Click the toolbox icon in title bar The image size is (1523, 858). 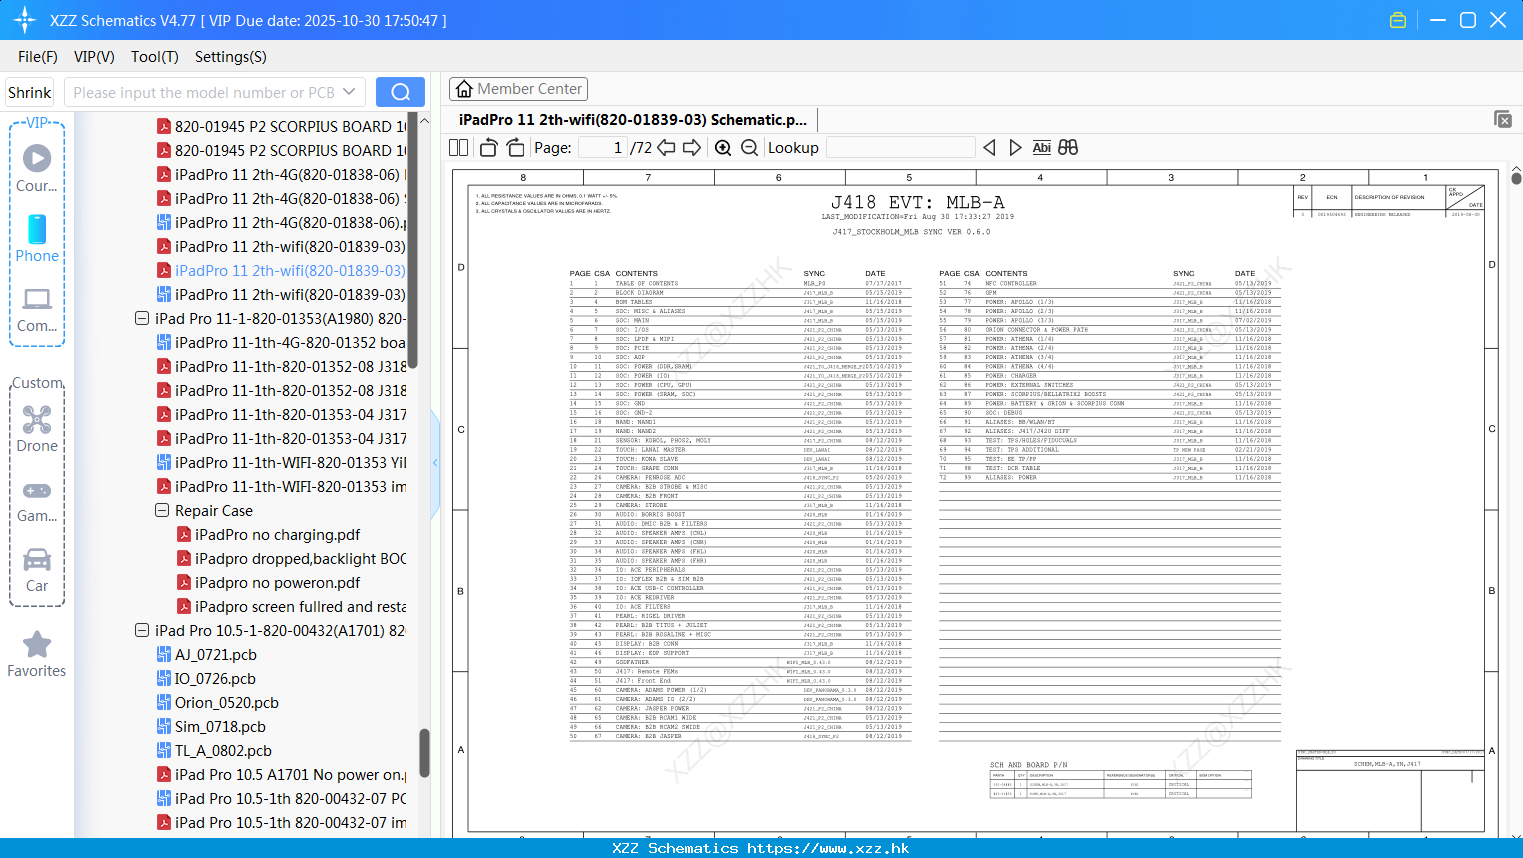pyautogui.click(x=1398, y=20)
